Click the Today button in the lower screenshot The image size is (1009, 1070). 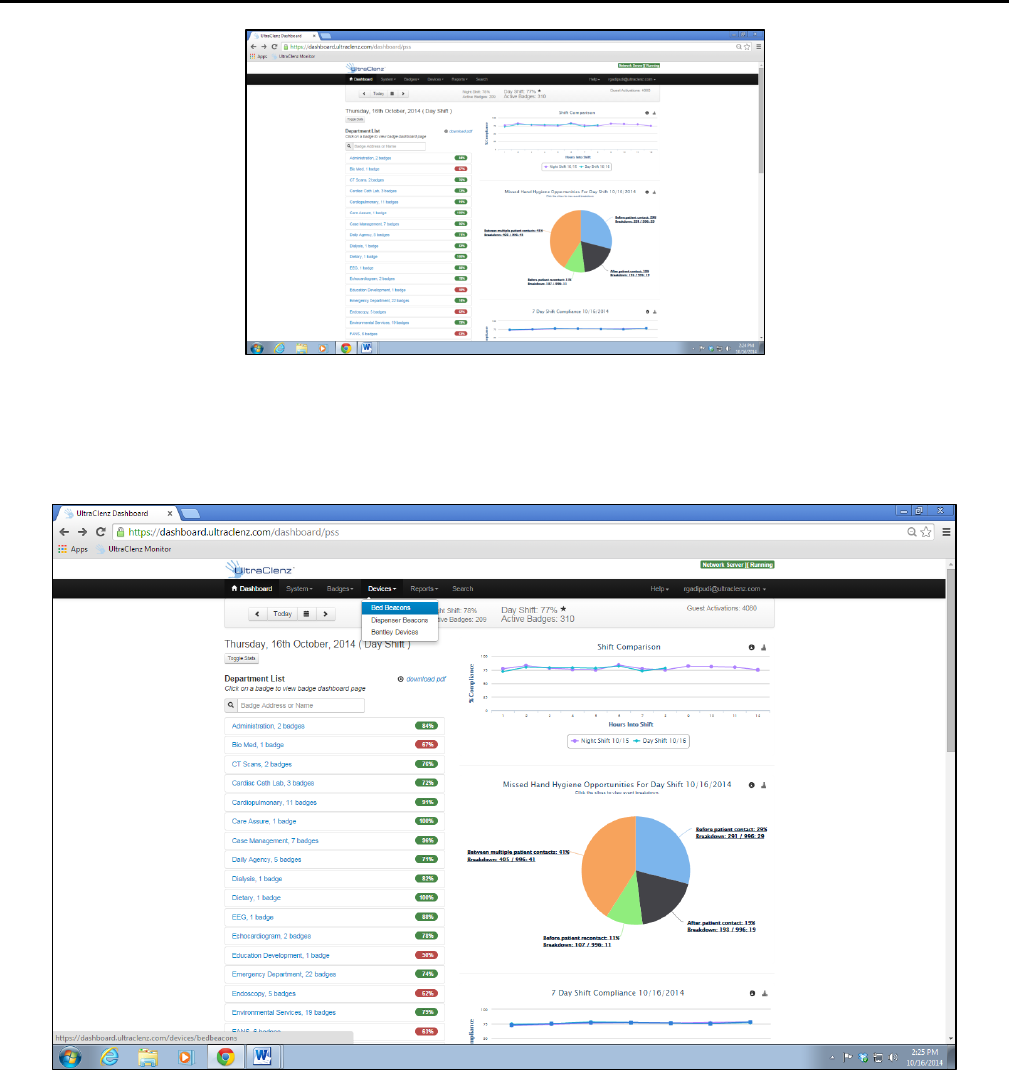point(282,614)
